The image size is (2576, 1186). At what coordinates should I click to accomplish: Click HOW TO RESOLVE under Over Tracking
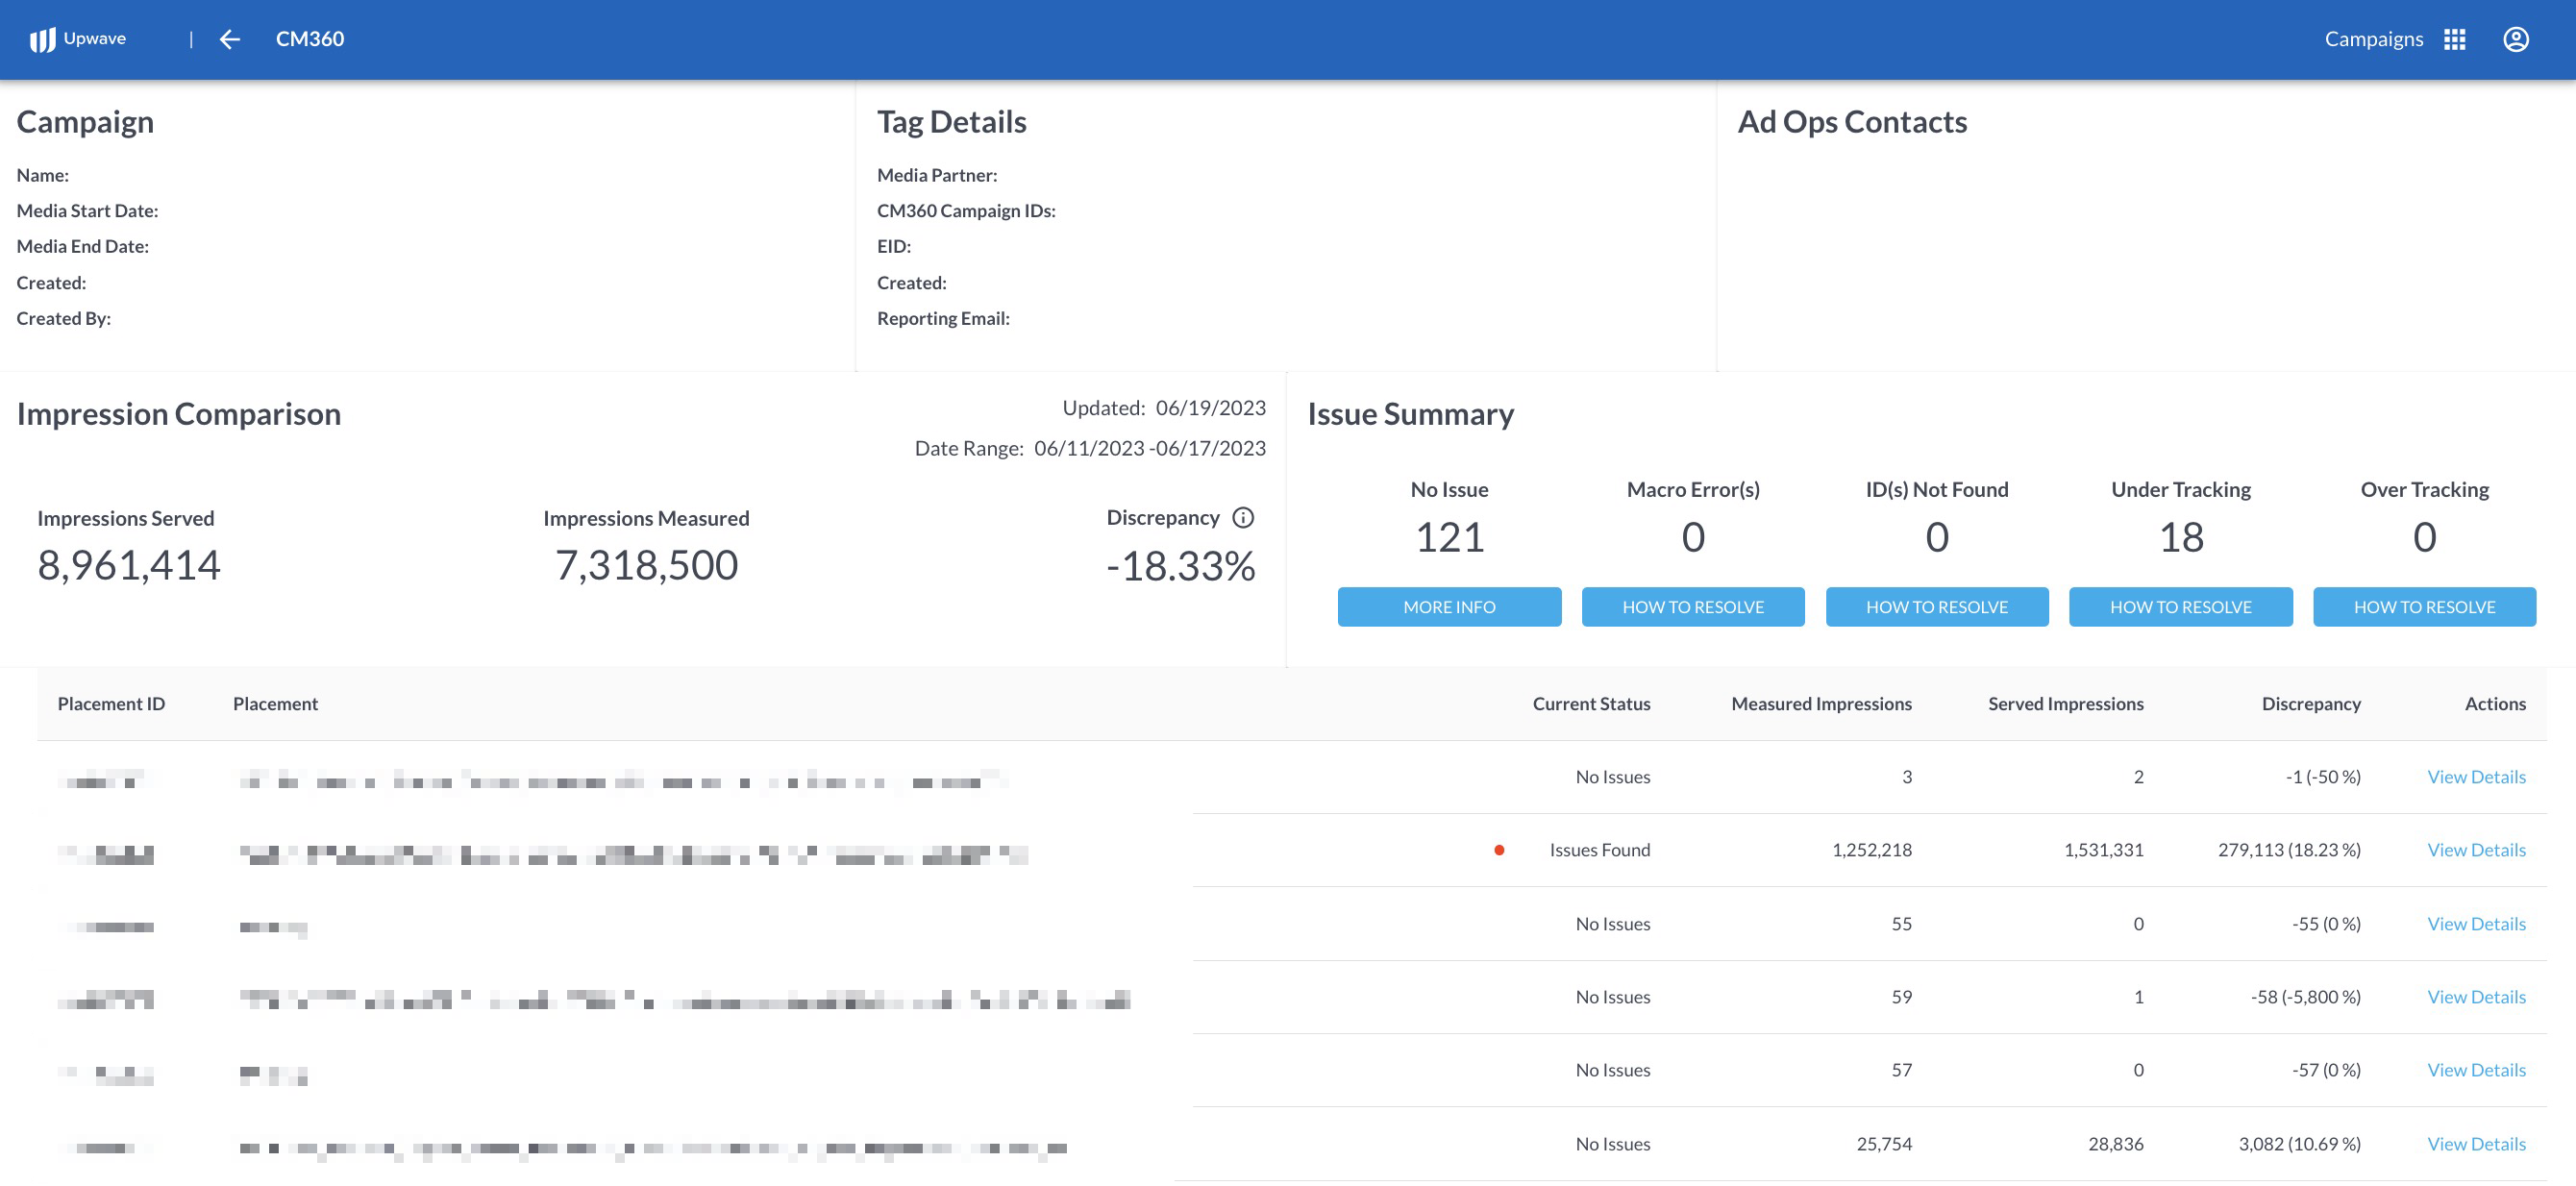tap(2424, 606)
